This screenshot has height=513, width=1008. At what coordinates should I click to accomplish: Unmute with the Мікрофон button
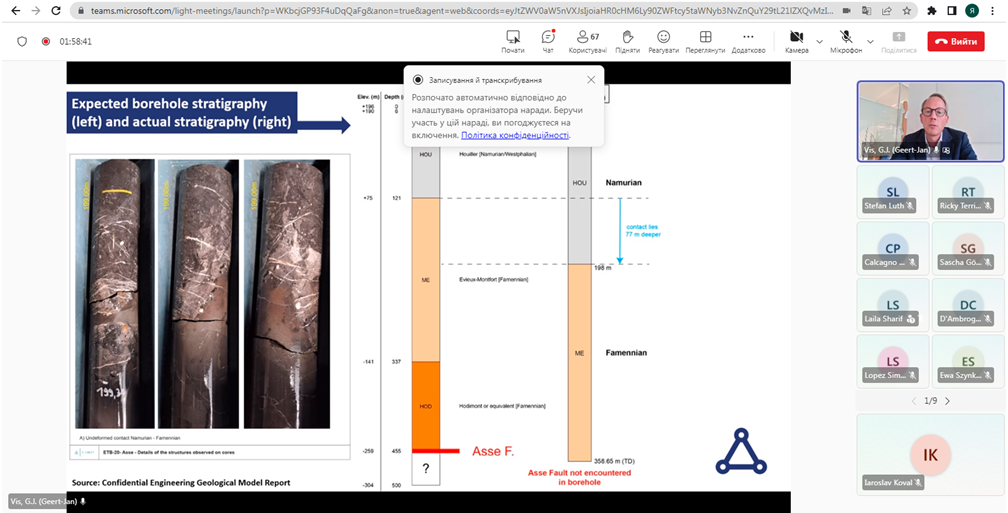(x=846, y=41)
